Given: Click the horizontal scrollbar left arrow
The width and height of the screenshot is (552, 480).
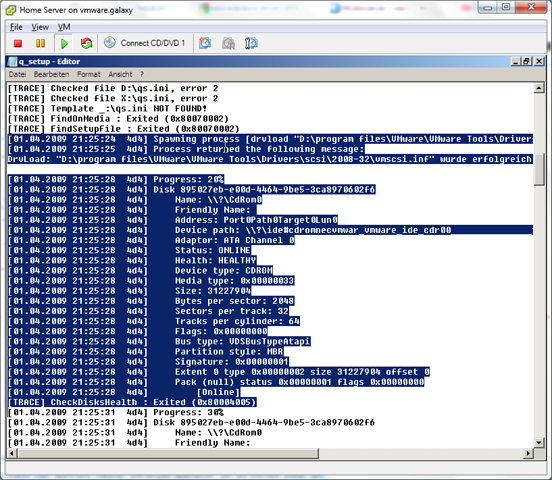Looking at the screenshot, I should pyautogui.click(x=12, y=453).
